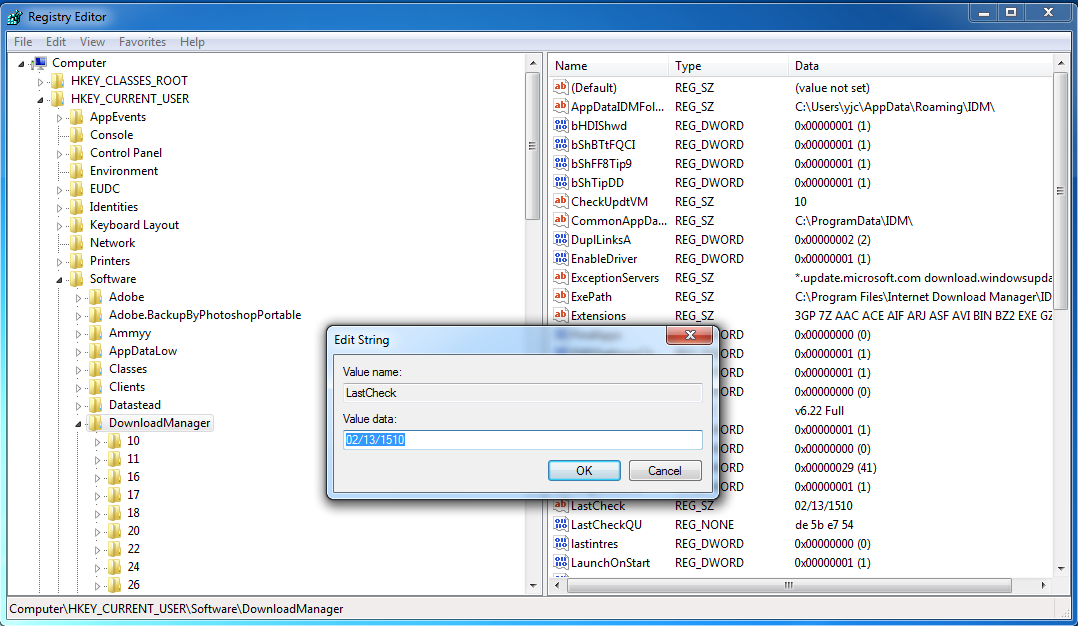
Task: Click the AppDataIDMFol... value icon
Action: coord(561,107)
